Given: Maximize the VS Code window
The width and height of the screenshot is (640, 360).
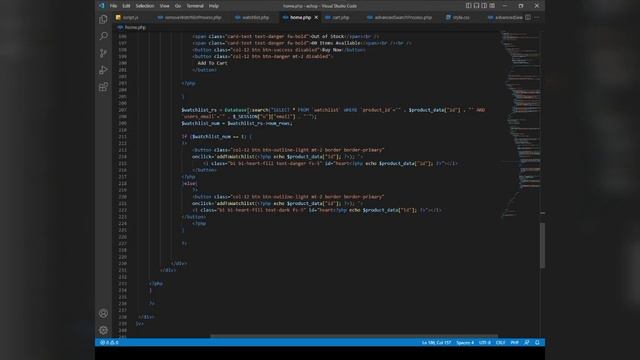Looking at the screenshot, I should (x=521, y=6).
